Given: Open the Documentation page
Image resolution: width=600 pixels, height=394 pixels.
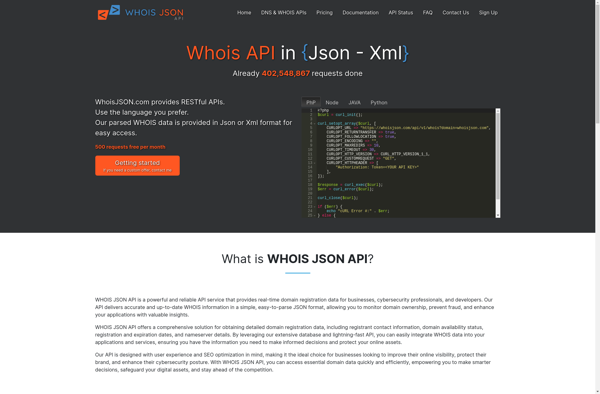Looking at the screenshot, I should pyautogui.click(x=360, y=13).
